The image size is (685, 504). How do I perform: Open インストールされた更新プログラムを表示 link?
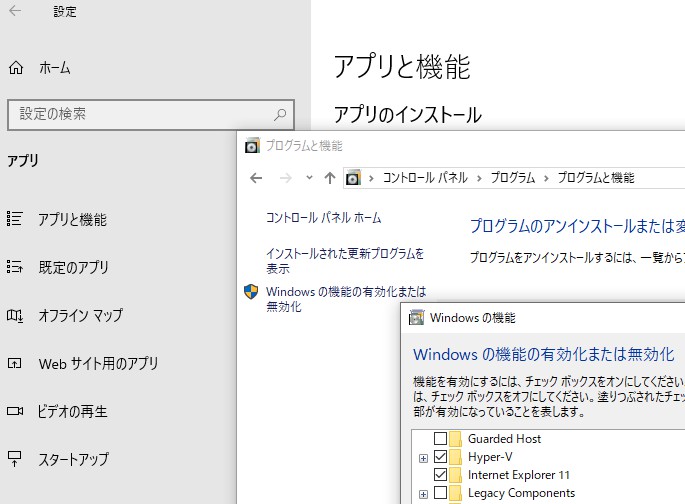[x=345, y=261]
